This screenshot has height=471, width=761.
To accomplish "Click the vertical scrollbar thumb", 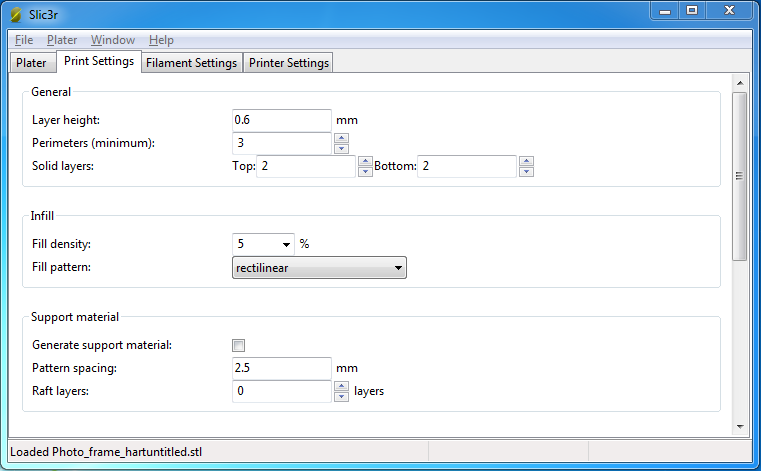I will 739,176.
